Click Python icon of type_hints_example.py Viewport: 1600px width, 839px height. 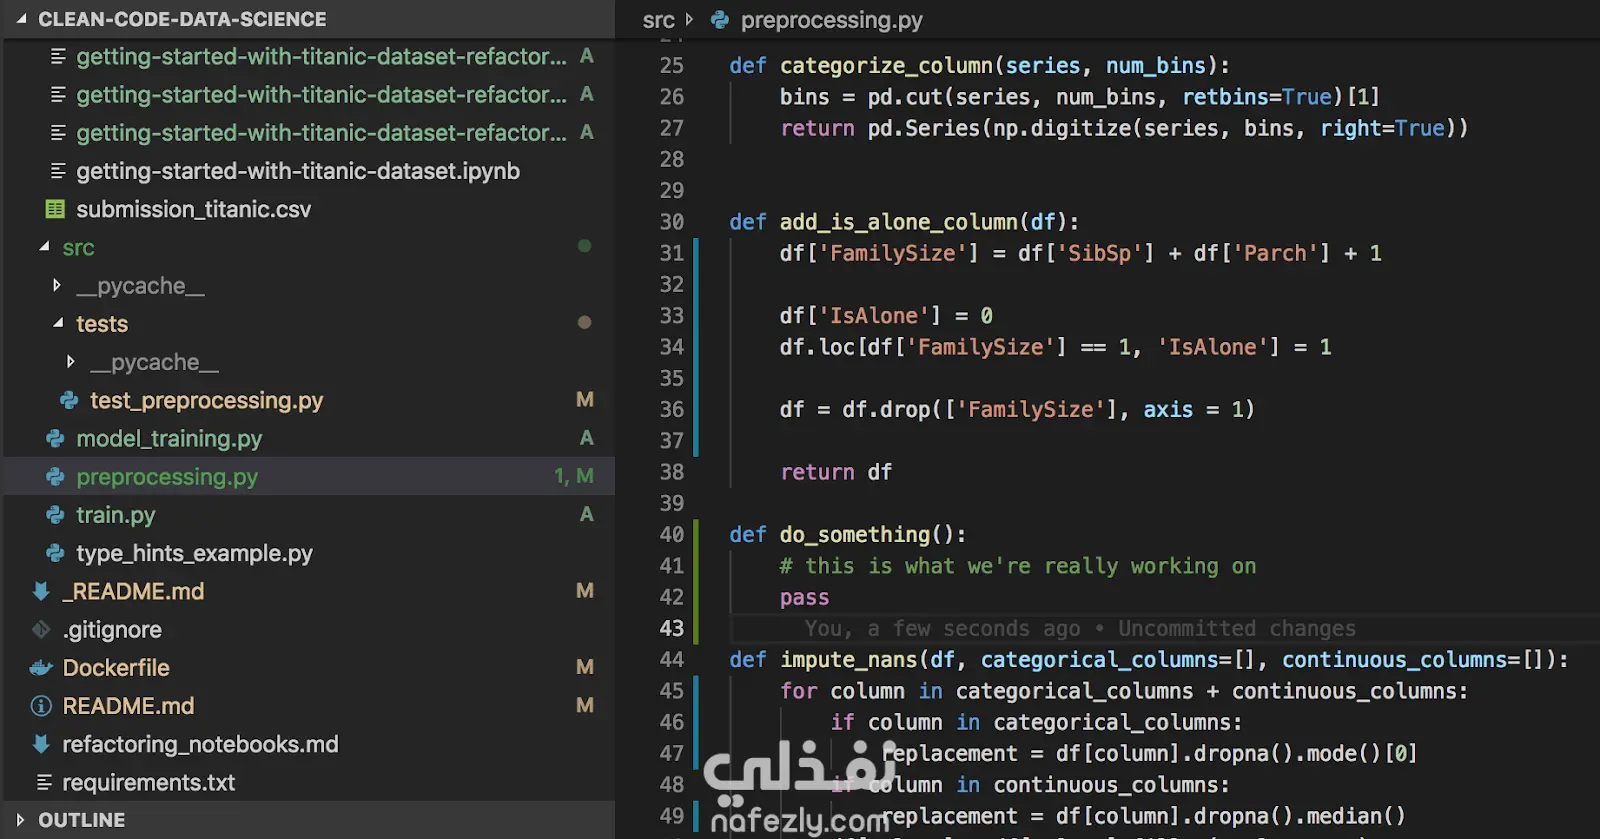point(55,553)
